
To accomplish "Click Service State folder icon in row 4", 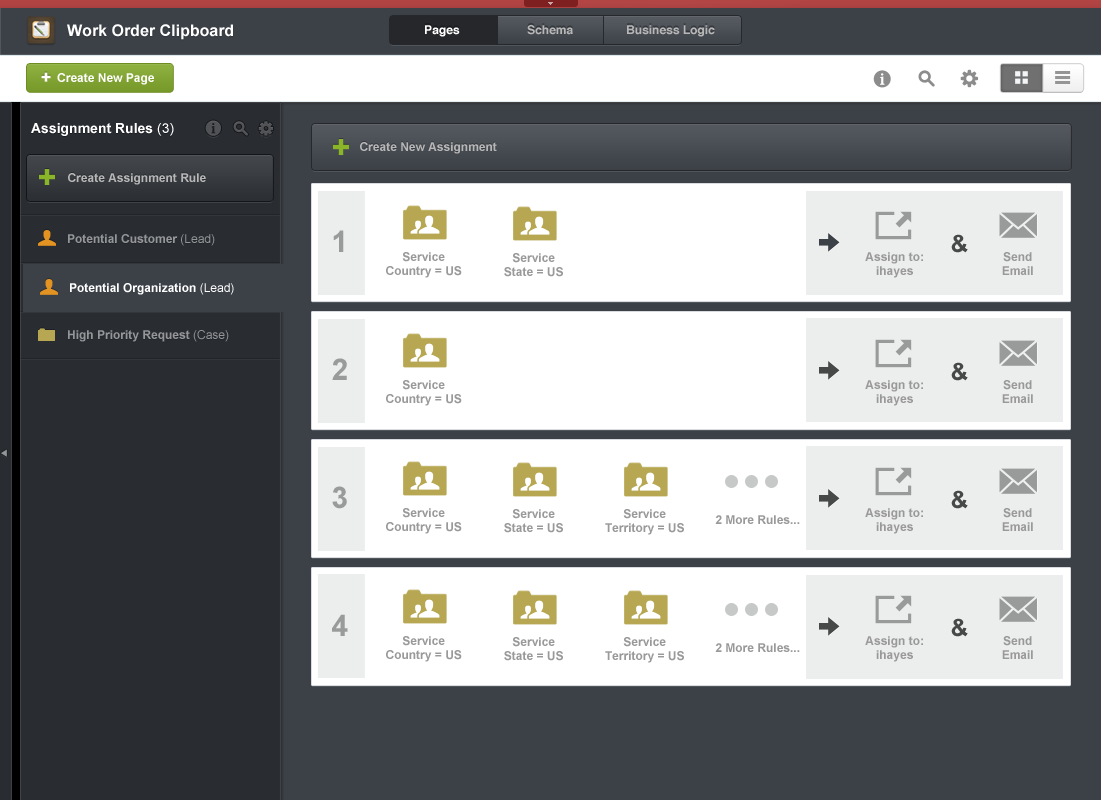I will (x=534, y=608).
